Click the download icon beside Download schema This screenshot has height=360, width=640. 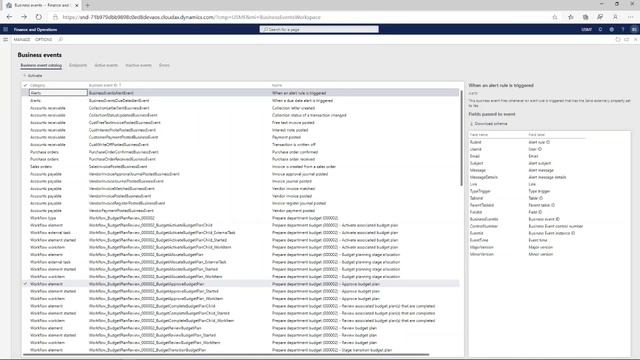click(x=471, y=124)
